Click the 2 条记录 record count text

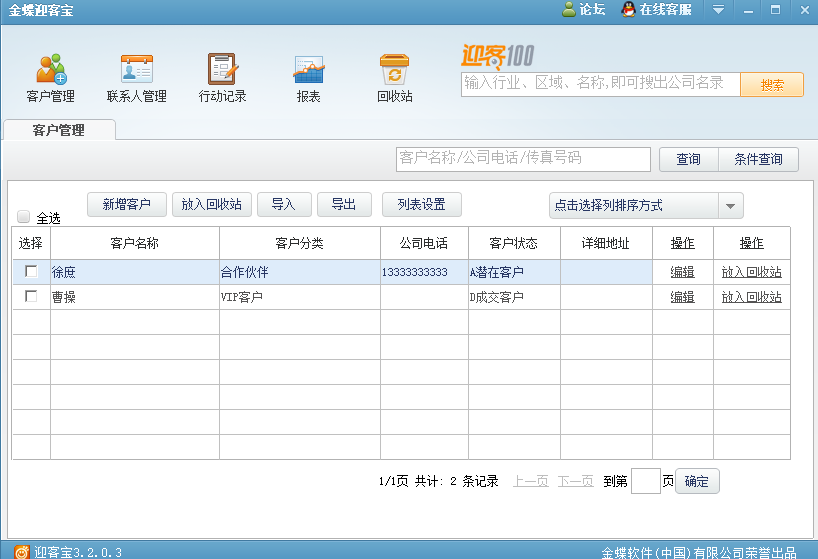coord(474,481)
